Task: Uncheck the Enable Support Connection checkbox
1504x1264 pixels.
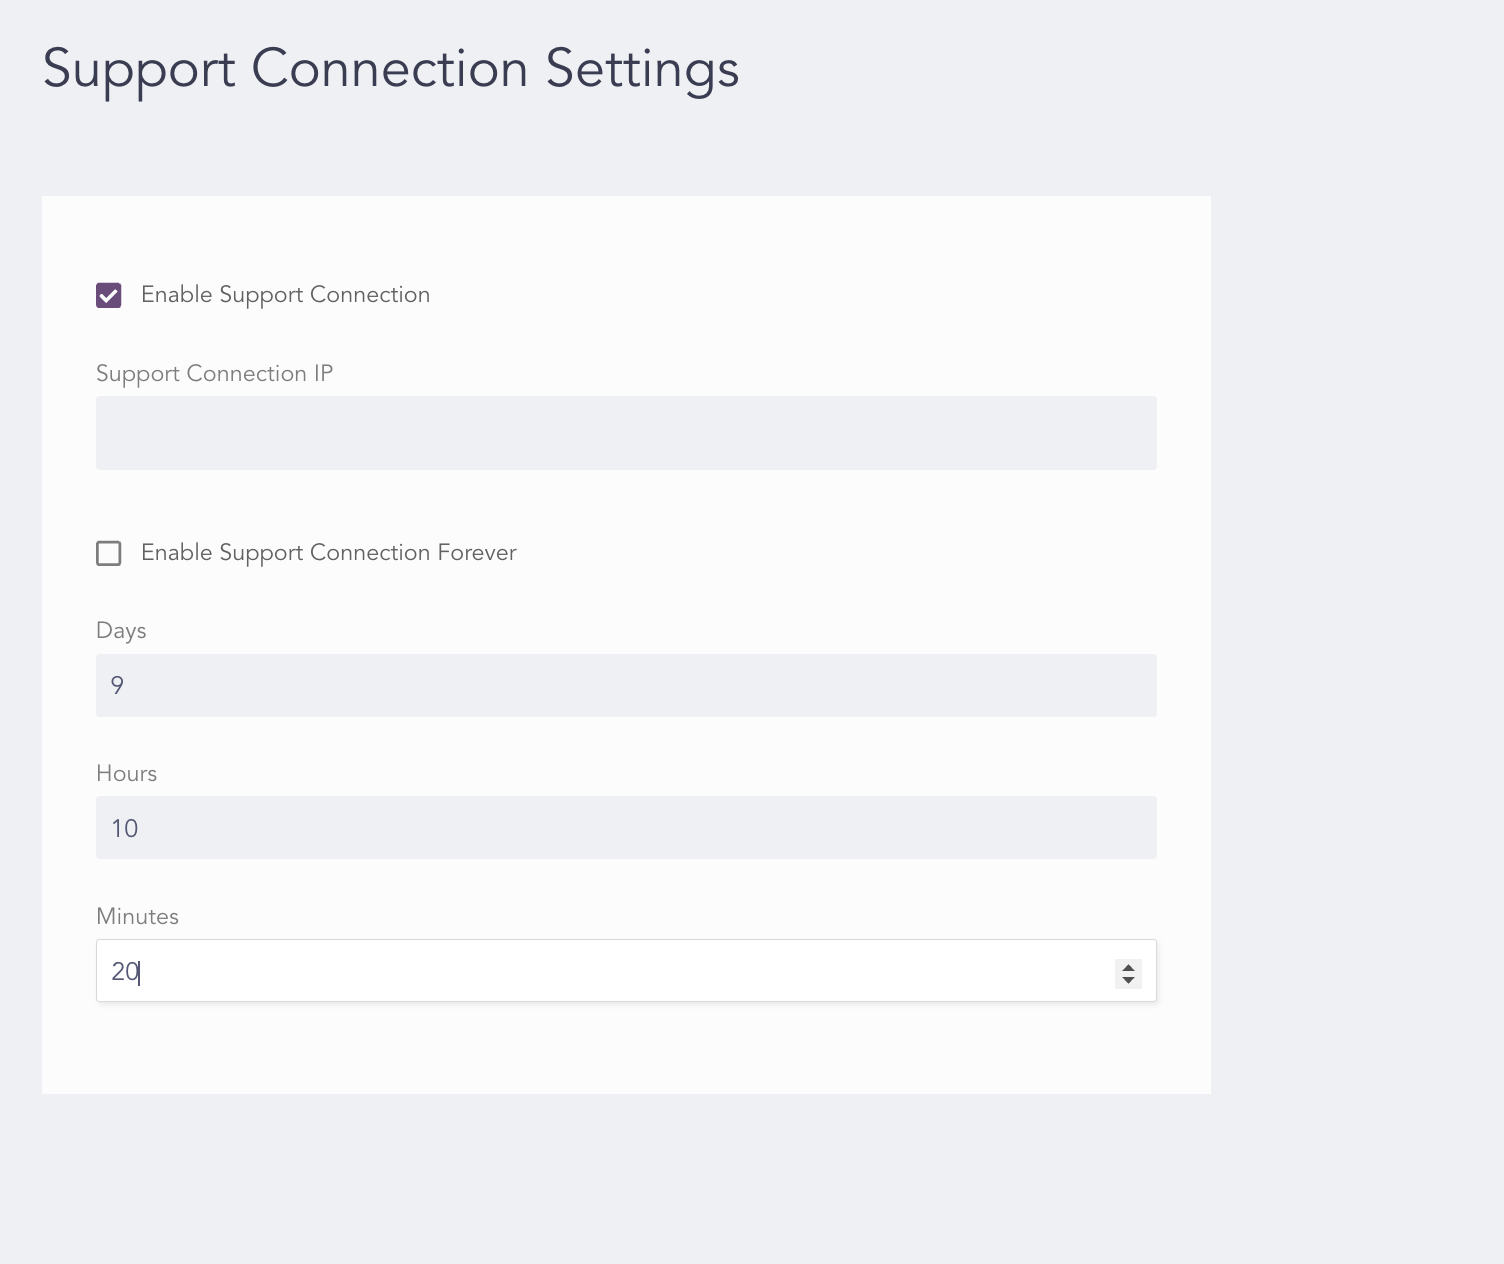Action: (x=109, y=295)
